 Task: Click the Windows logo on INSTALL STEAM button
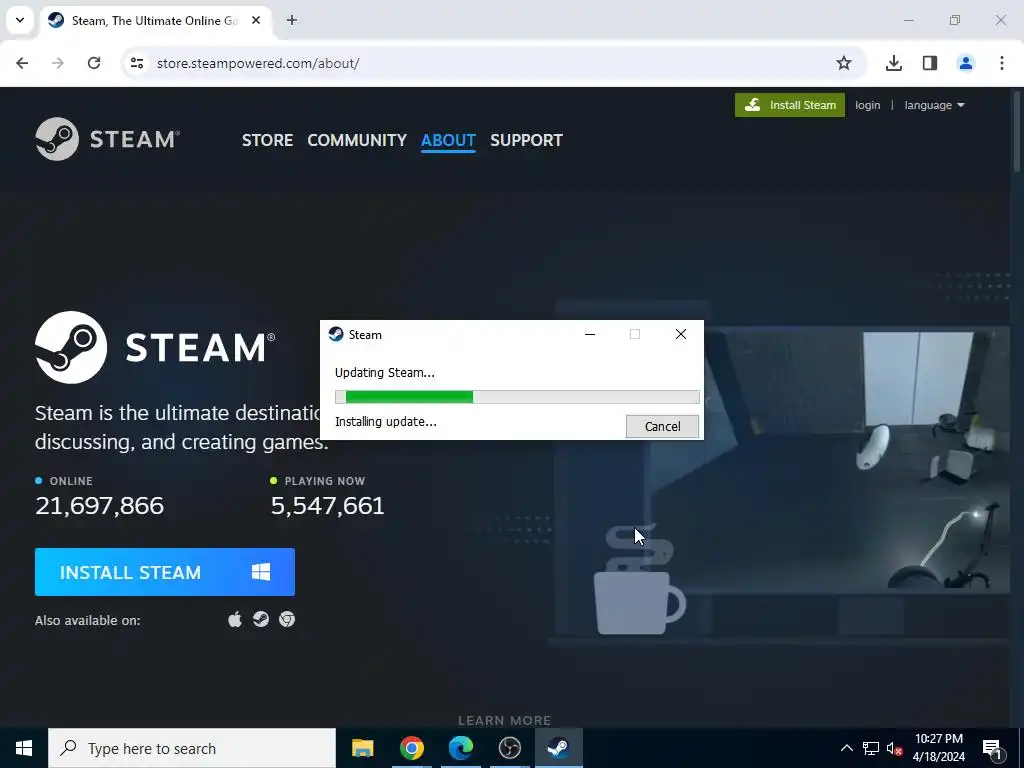pyautogui.click(x=261, y=572)
